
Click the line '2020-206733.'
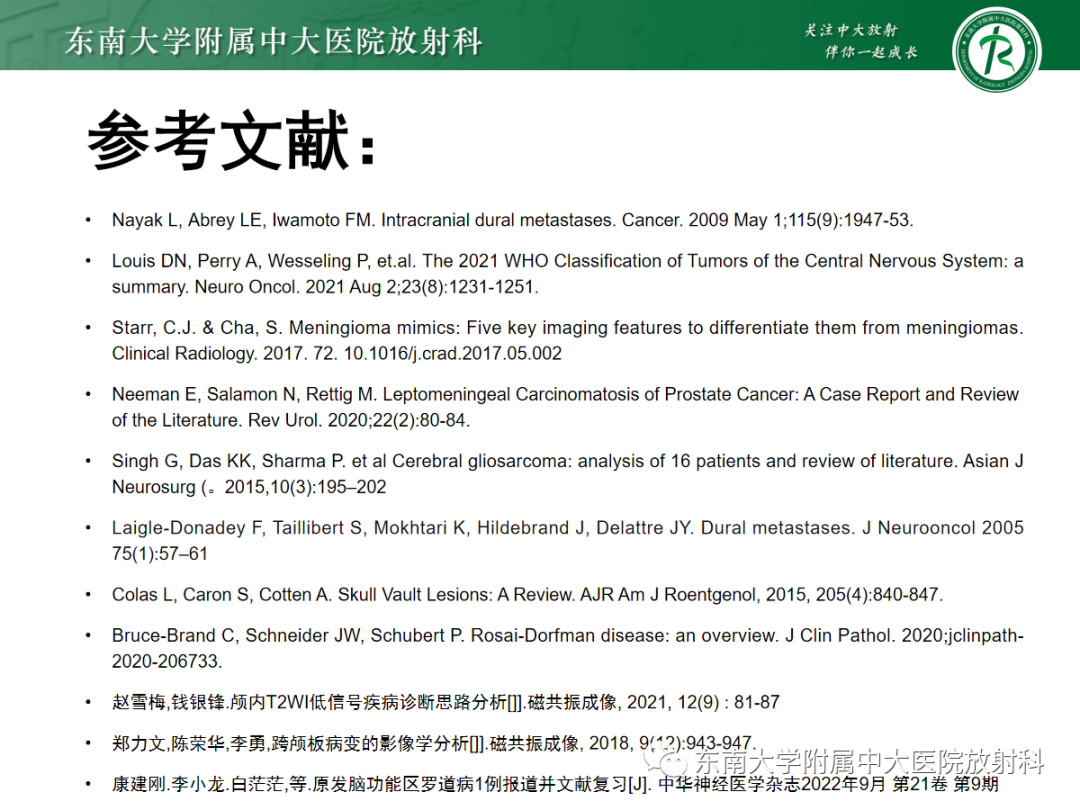[167, 661]
